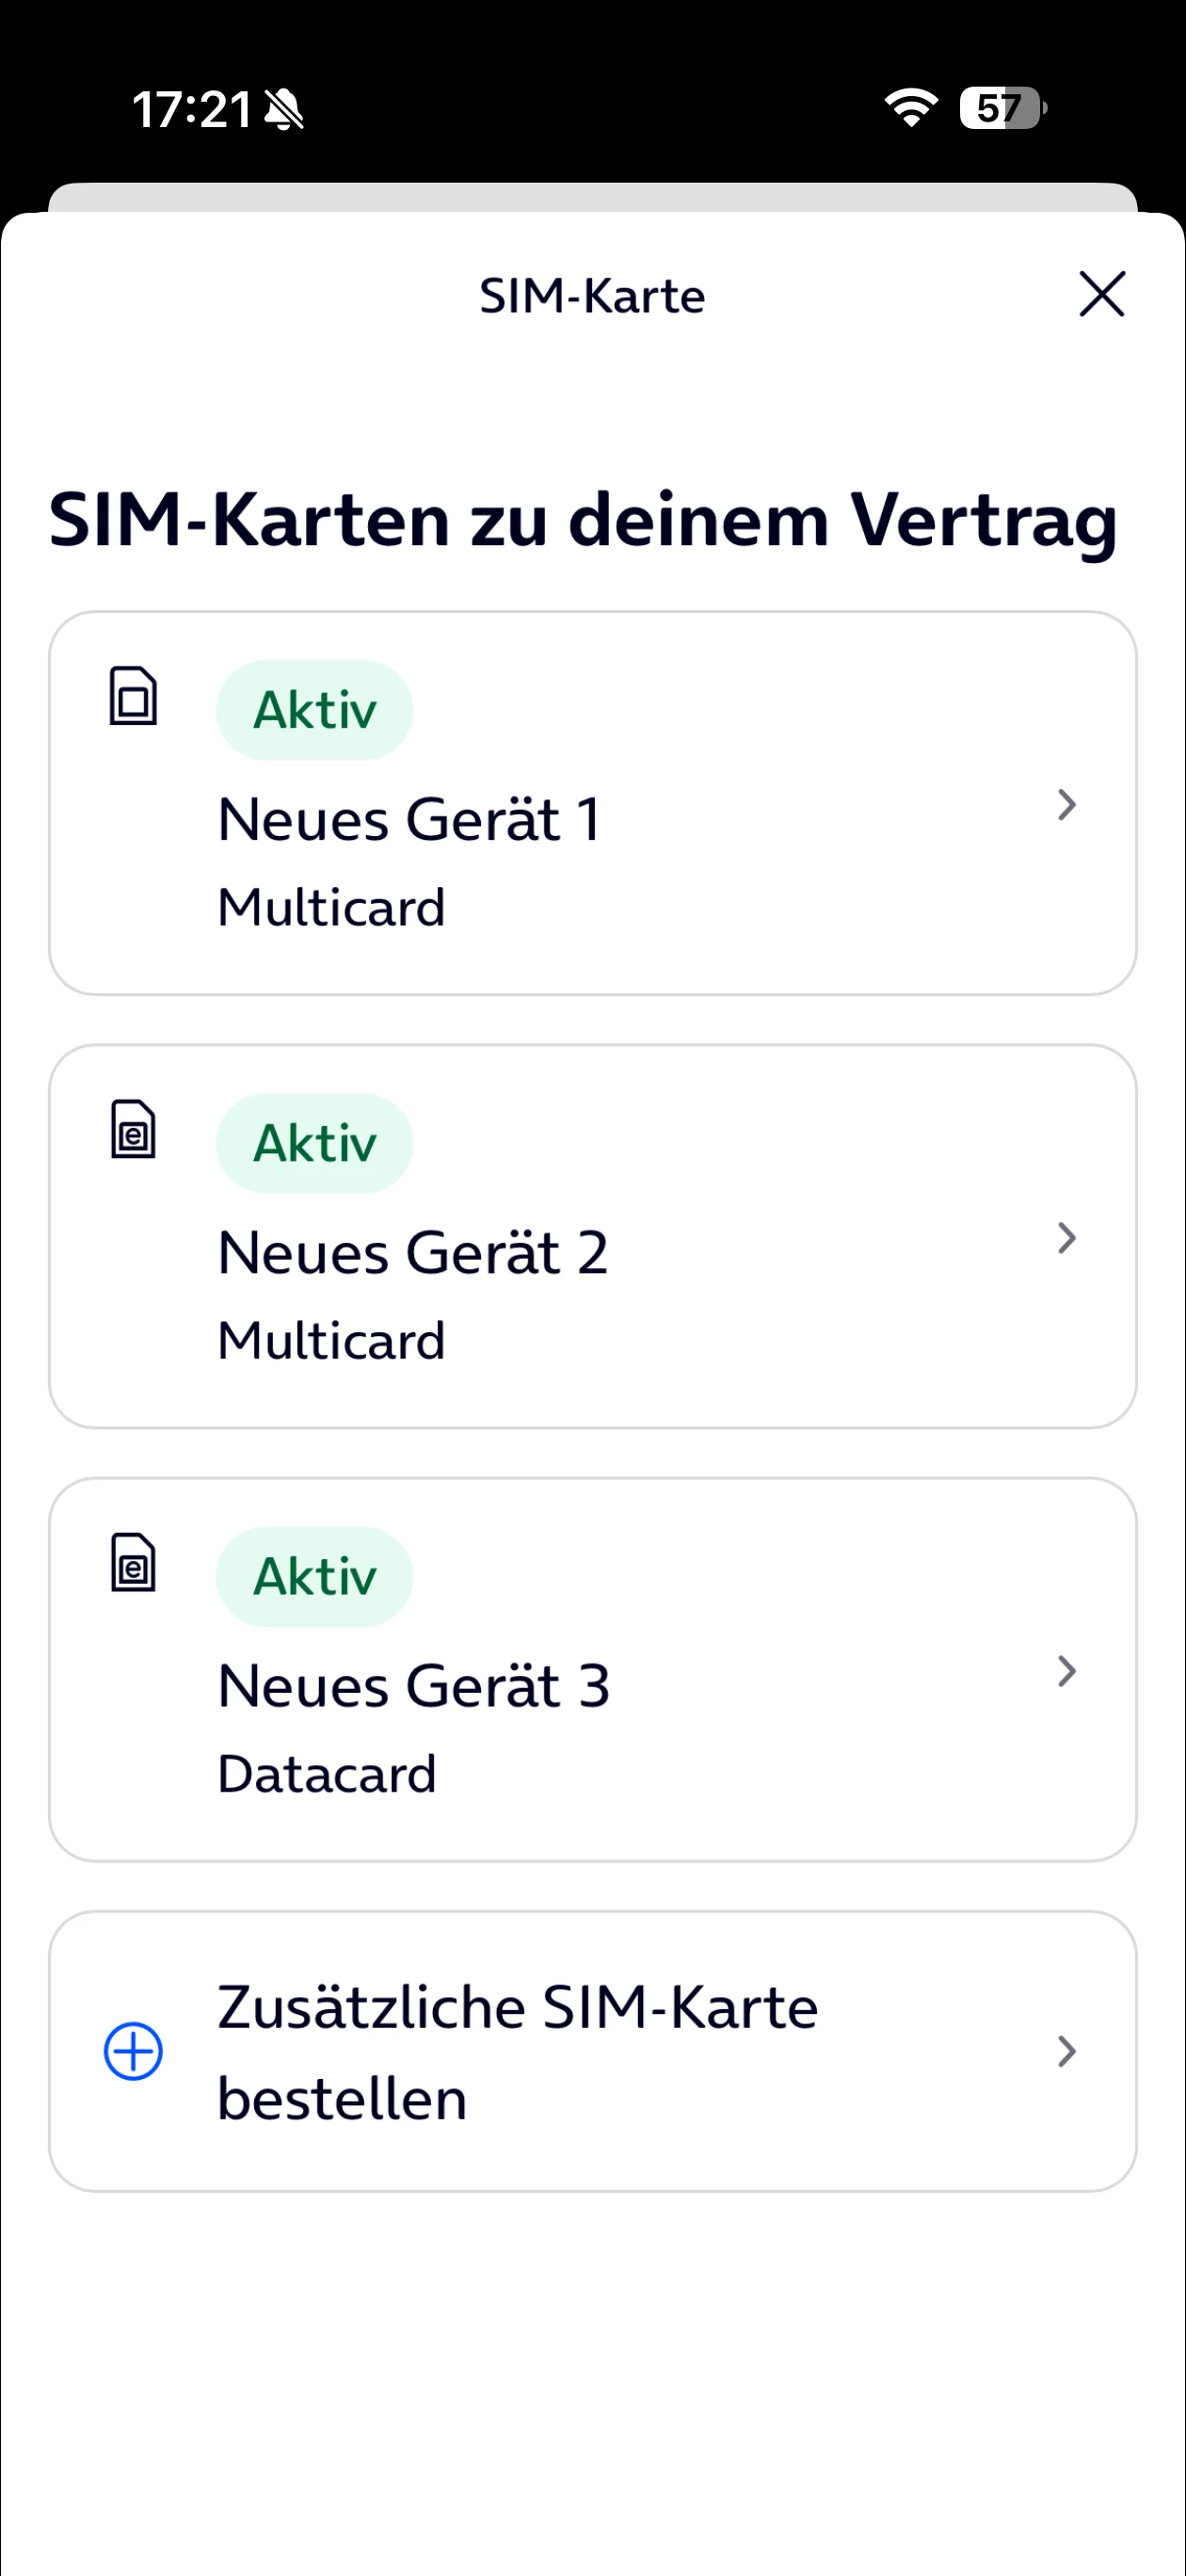This screenshot has height=2576, width=1186.
Task: Open chevron for Zusätzliche SIM-Karte bestellen
Action: coord(1067,2051)
